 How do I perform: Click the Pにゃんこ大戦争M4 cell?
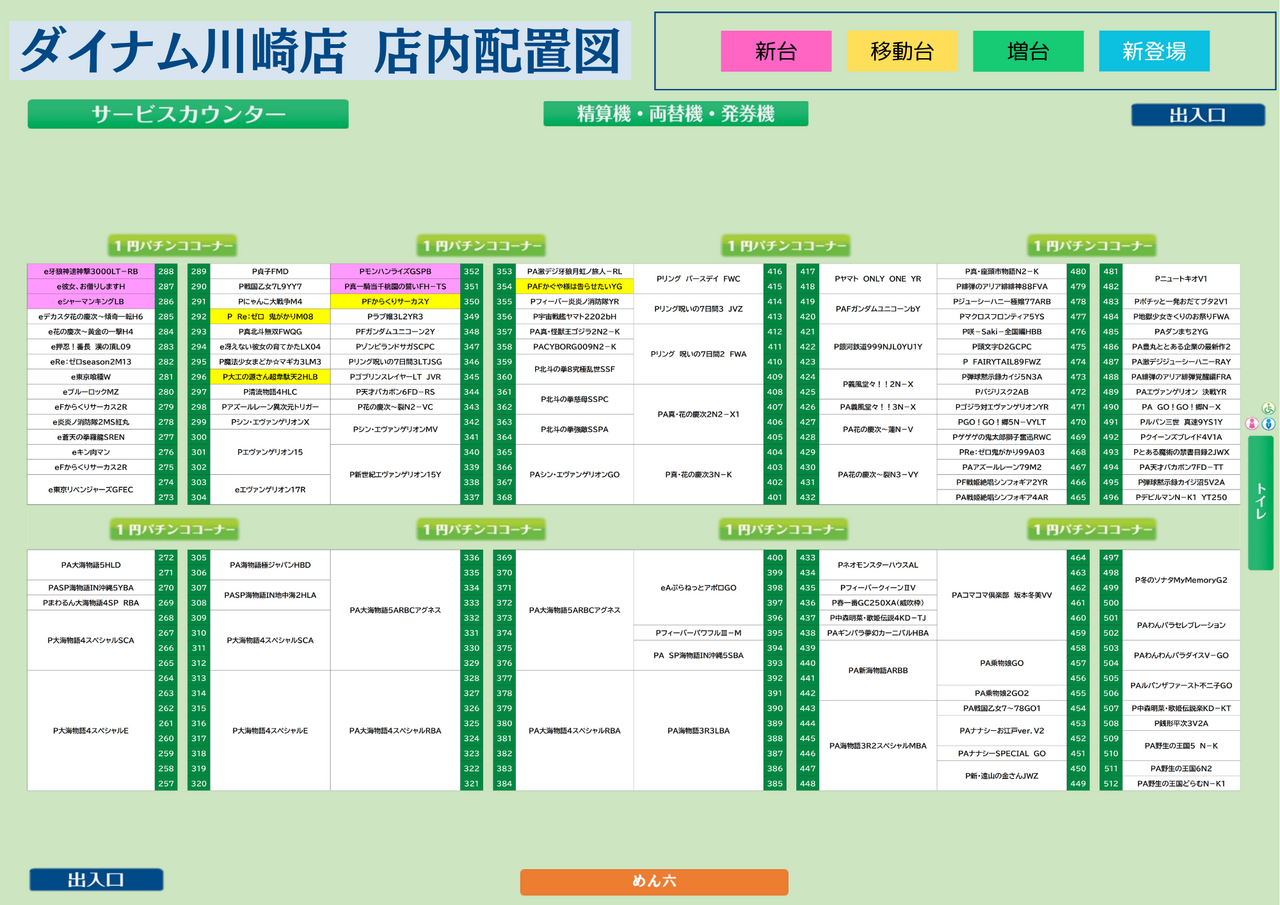[270, 301]
